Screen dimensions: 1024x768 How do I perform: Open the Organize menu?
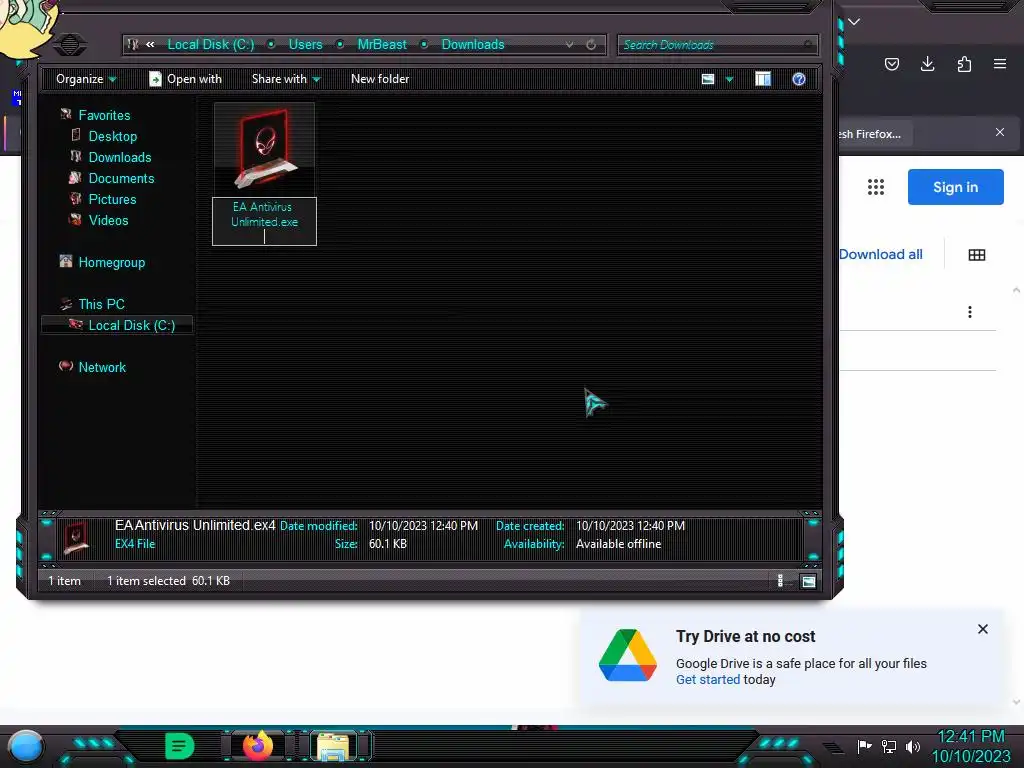(86, 79)
